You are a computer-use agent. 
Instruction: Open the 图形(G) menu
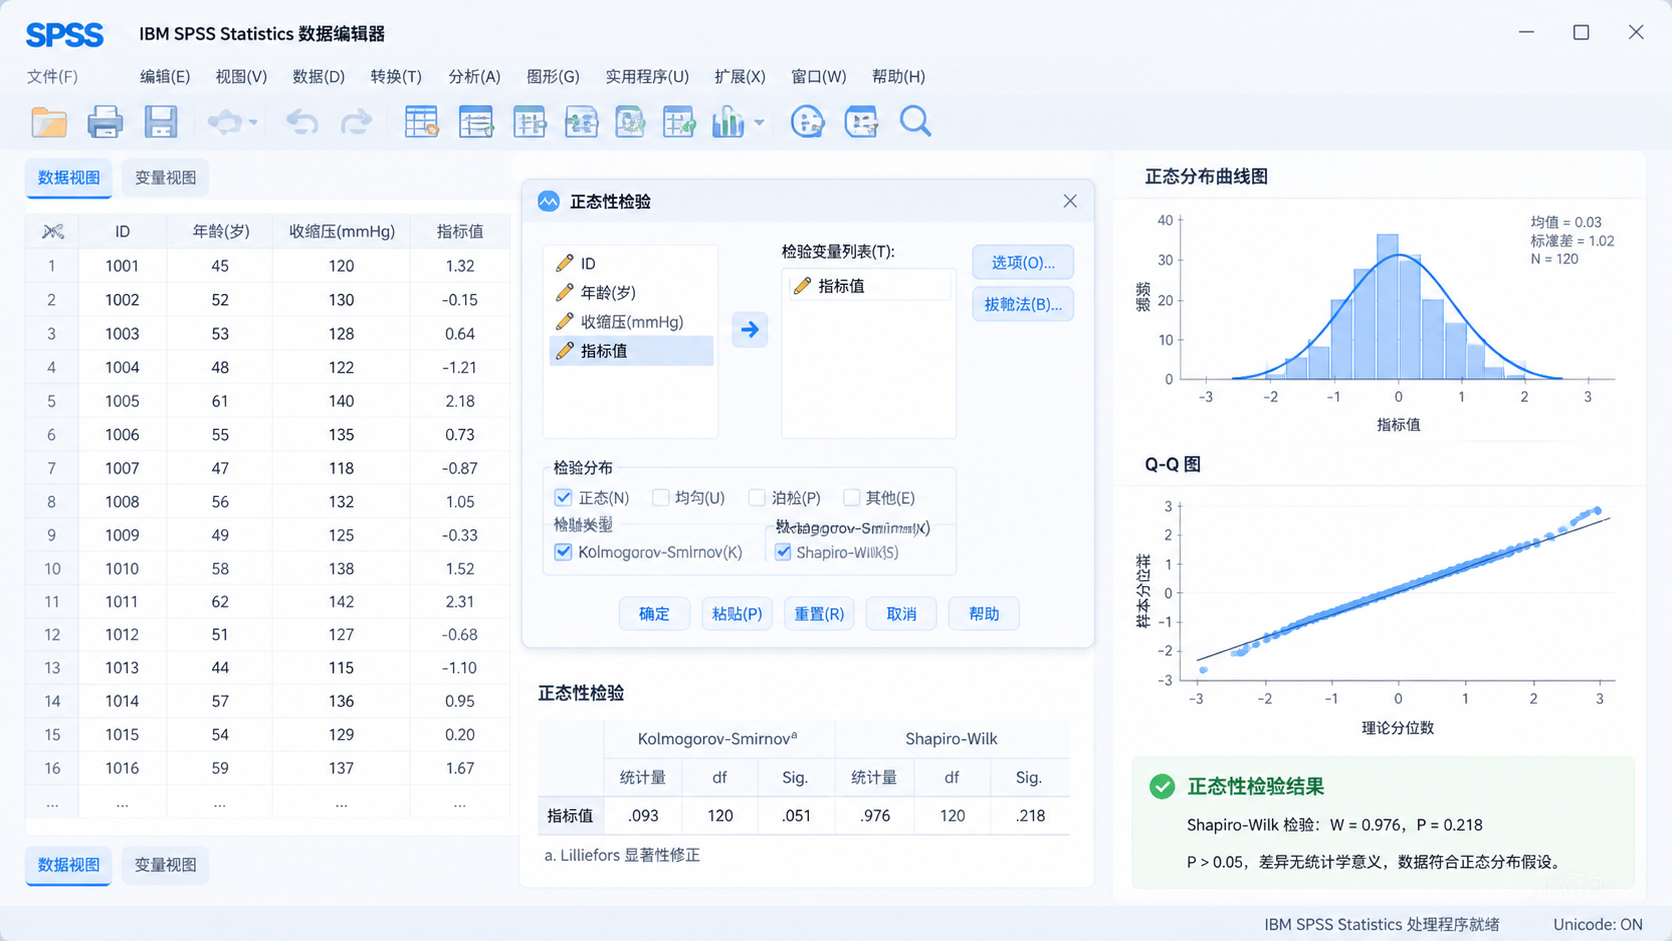(x=553, y=76)
